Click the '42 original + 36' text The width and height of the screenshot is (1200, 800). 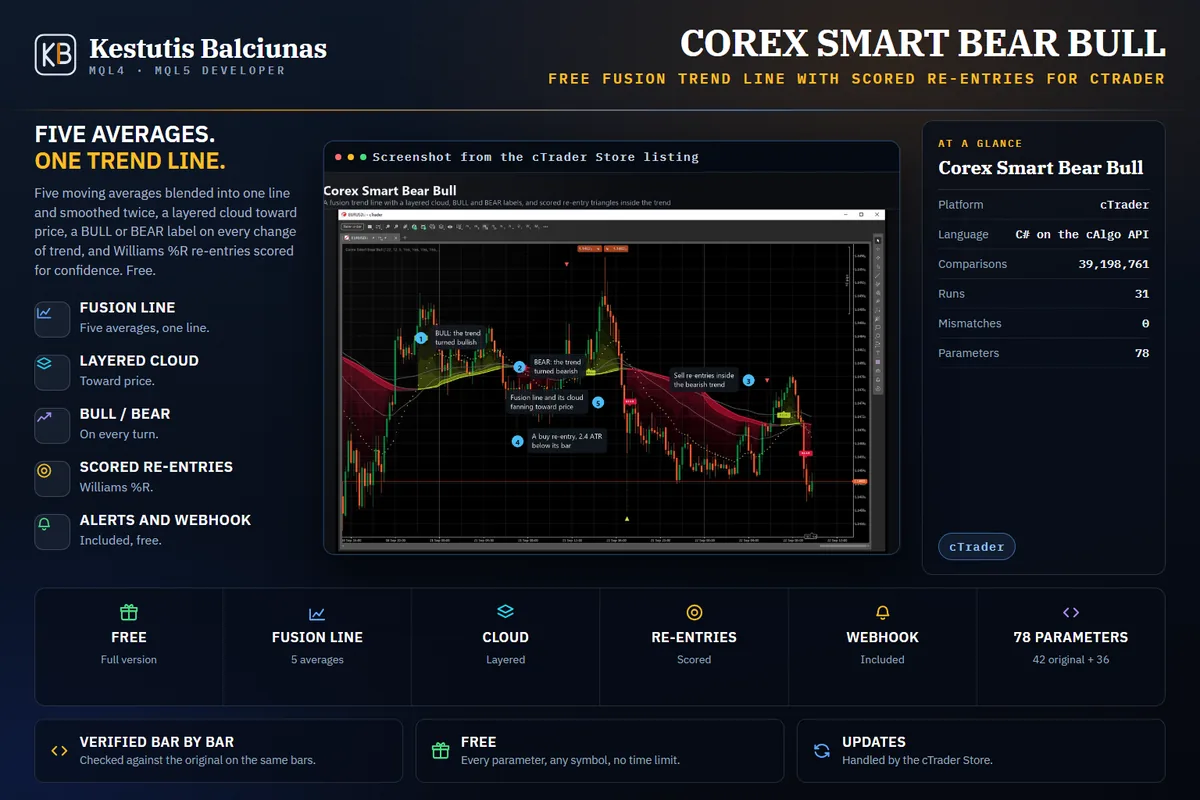(1070, 660)
